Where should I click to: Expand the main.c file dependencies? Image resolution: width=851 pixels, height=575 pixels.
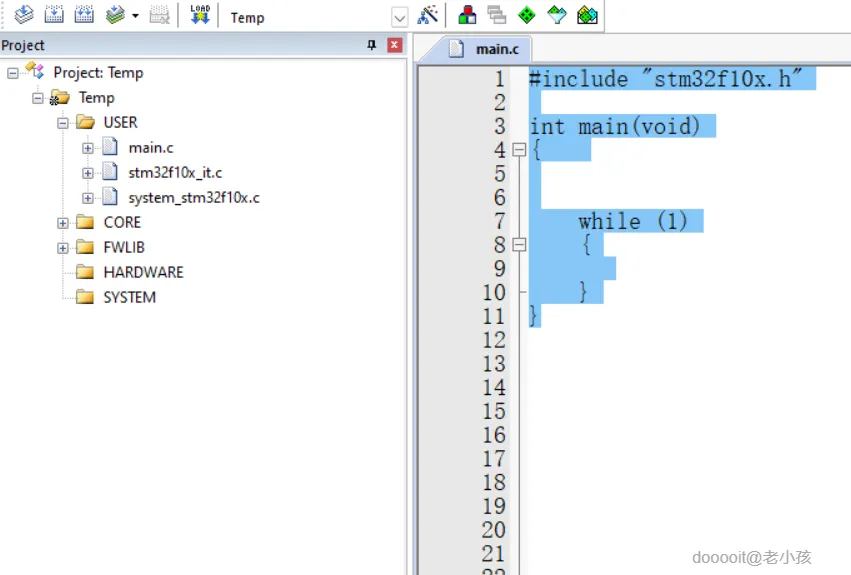[x=87, y=148]
